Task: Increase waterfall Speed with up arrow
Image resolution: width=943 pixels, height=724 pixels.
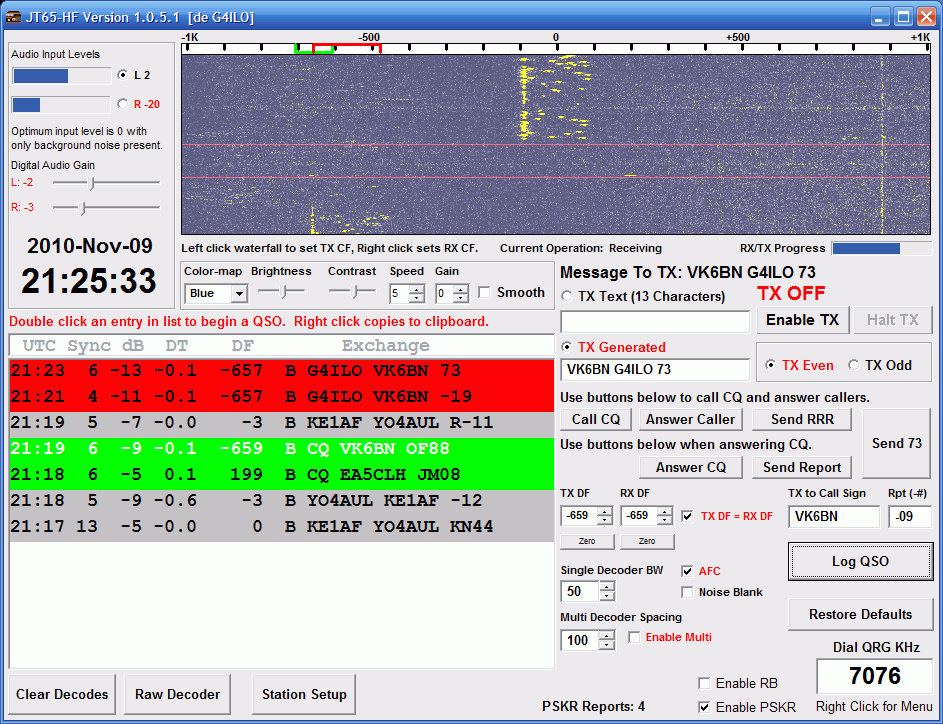Action: [417, 289]
